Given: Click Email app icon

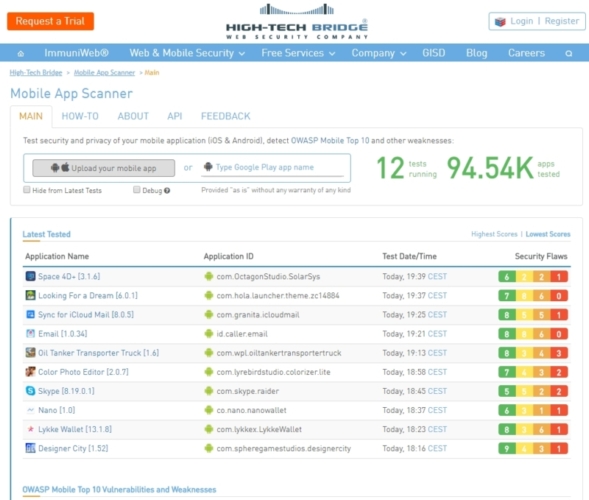Looking at the screenshot, I should click(x=30, y=334).
